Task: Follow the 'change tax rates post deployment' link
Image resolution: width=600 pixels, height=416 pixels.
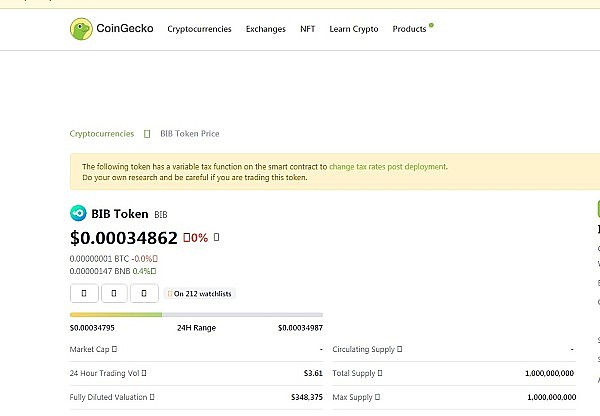Action: [x=388, y=167]
